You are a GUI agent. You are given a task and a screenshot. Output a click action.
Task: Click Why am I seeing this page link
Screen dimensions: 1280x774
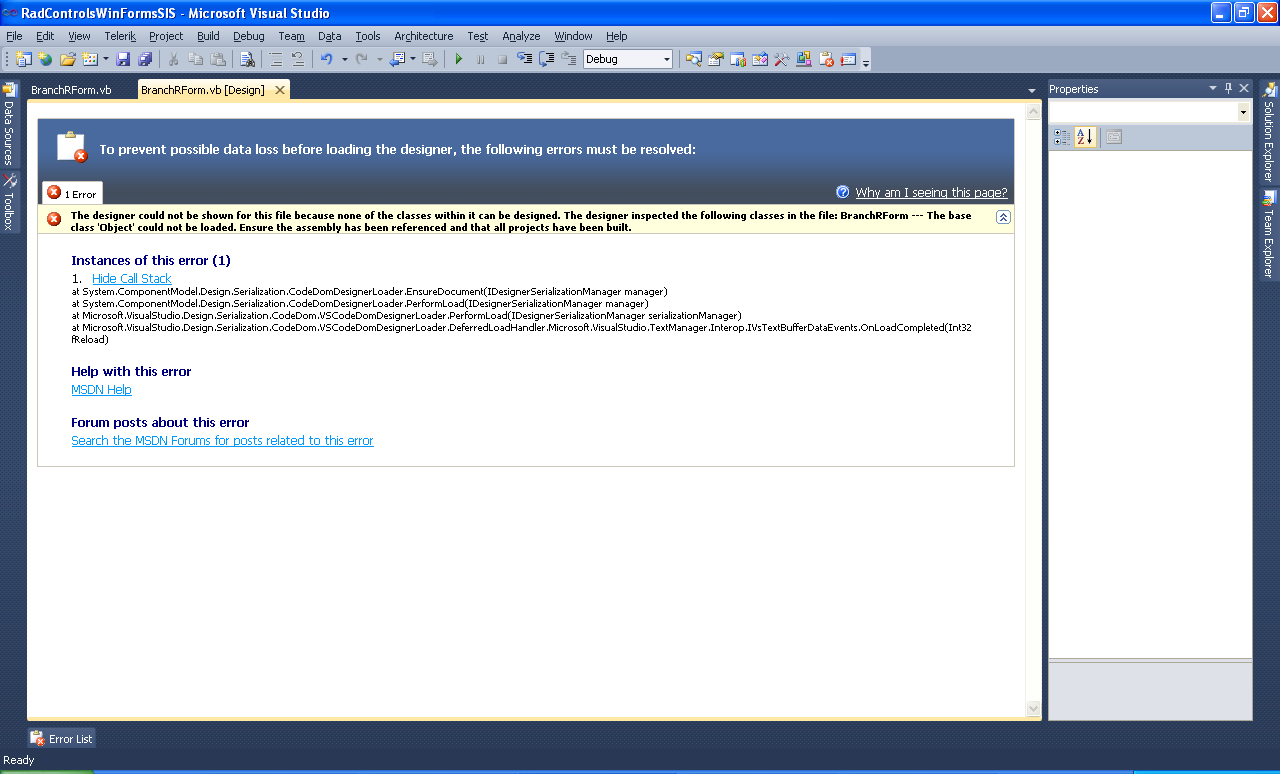931,193
